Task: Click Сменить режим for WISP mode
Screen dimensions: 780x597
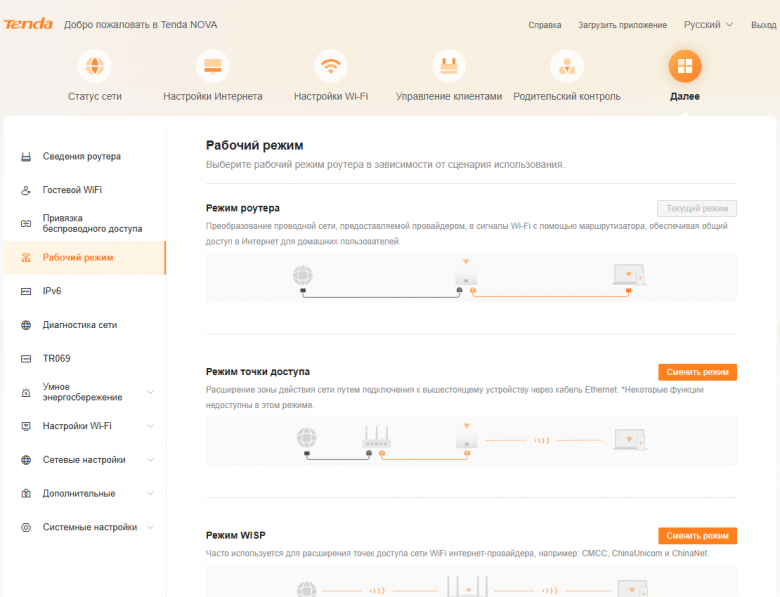Action: point(697,536)
